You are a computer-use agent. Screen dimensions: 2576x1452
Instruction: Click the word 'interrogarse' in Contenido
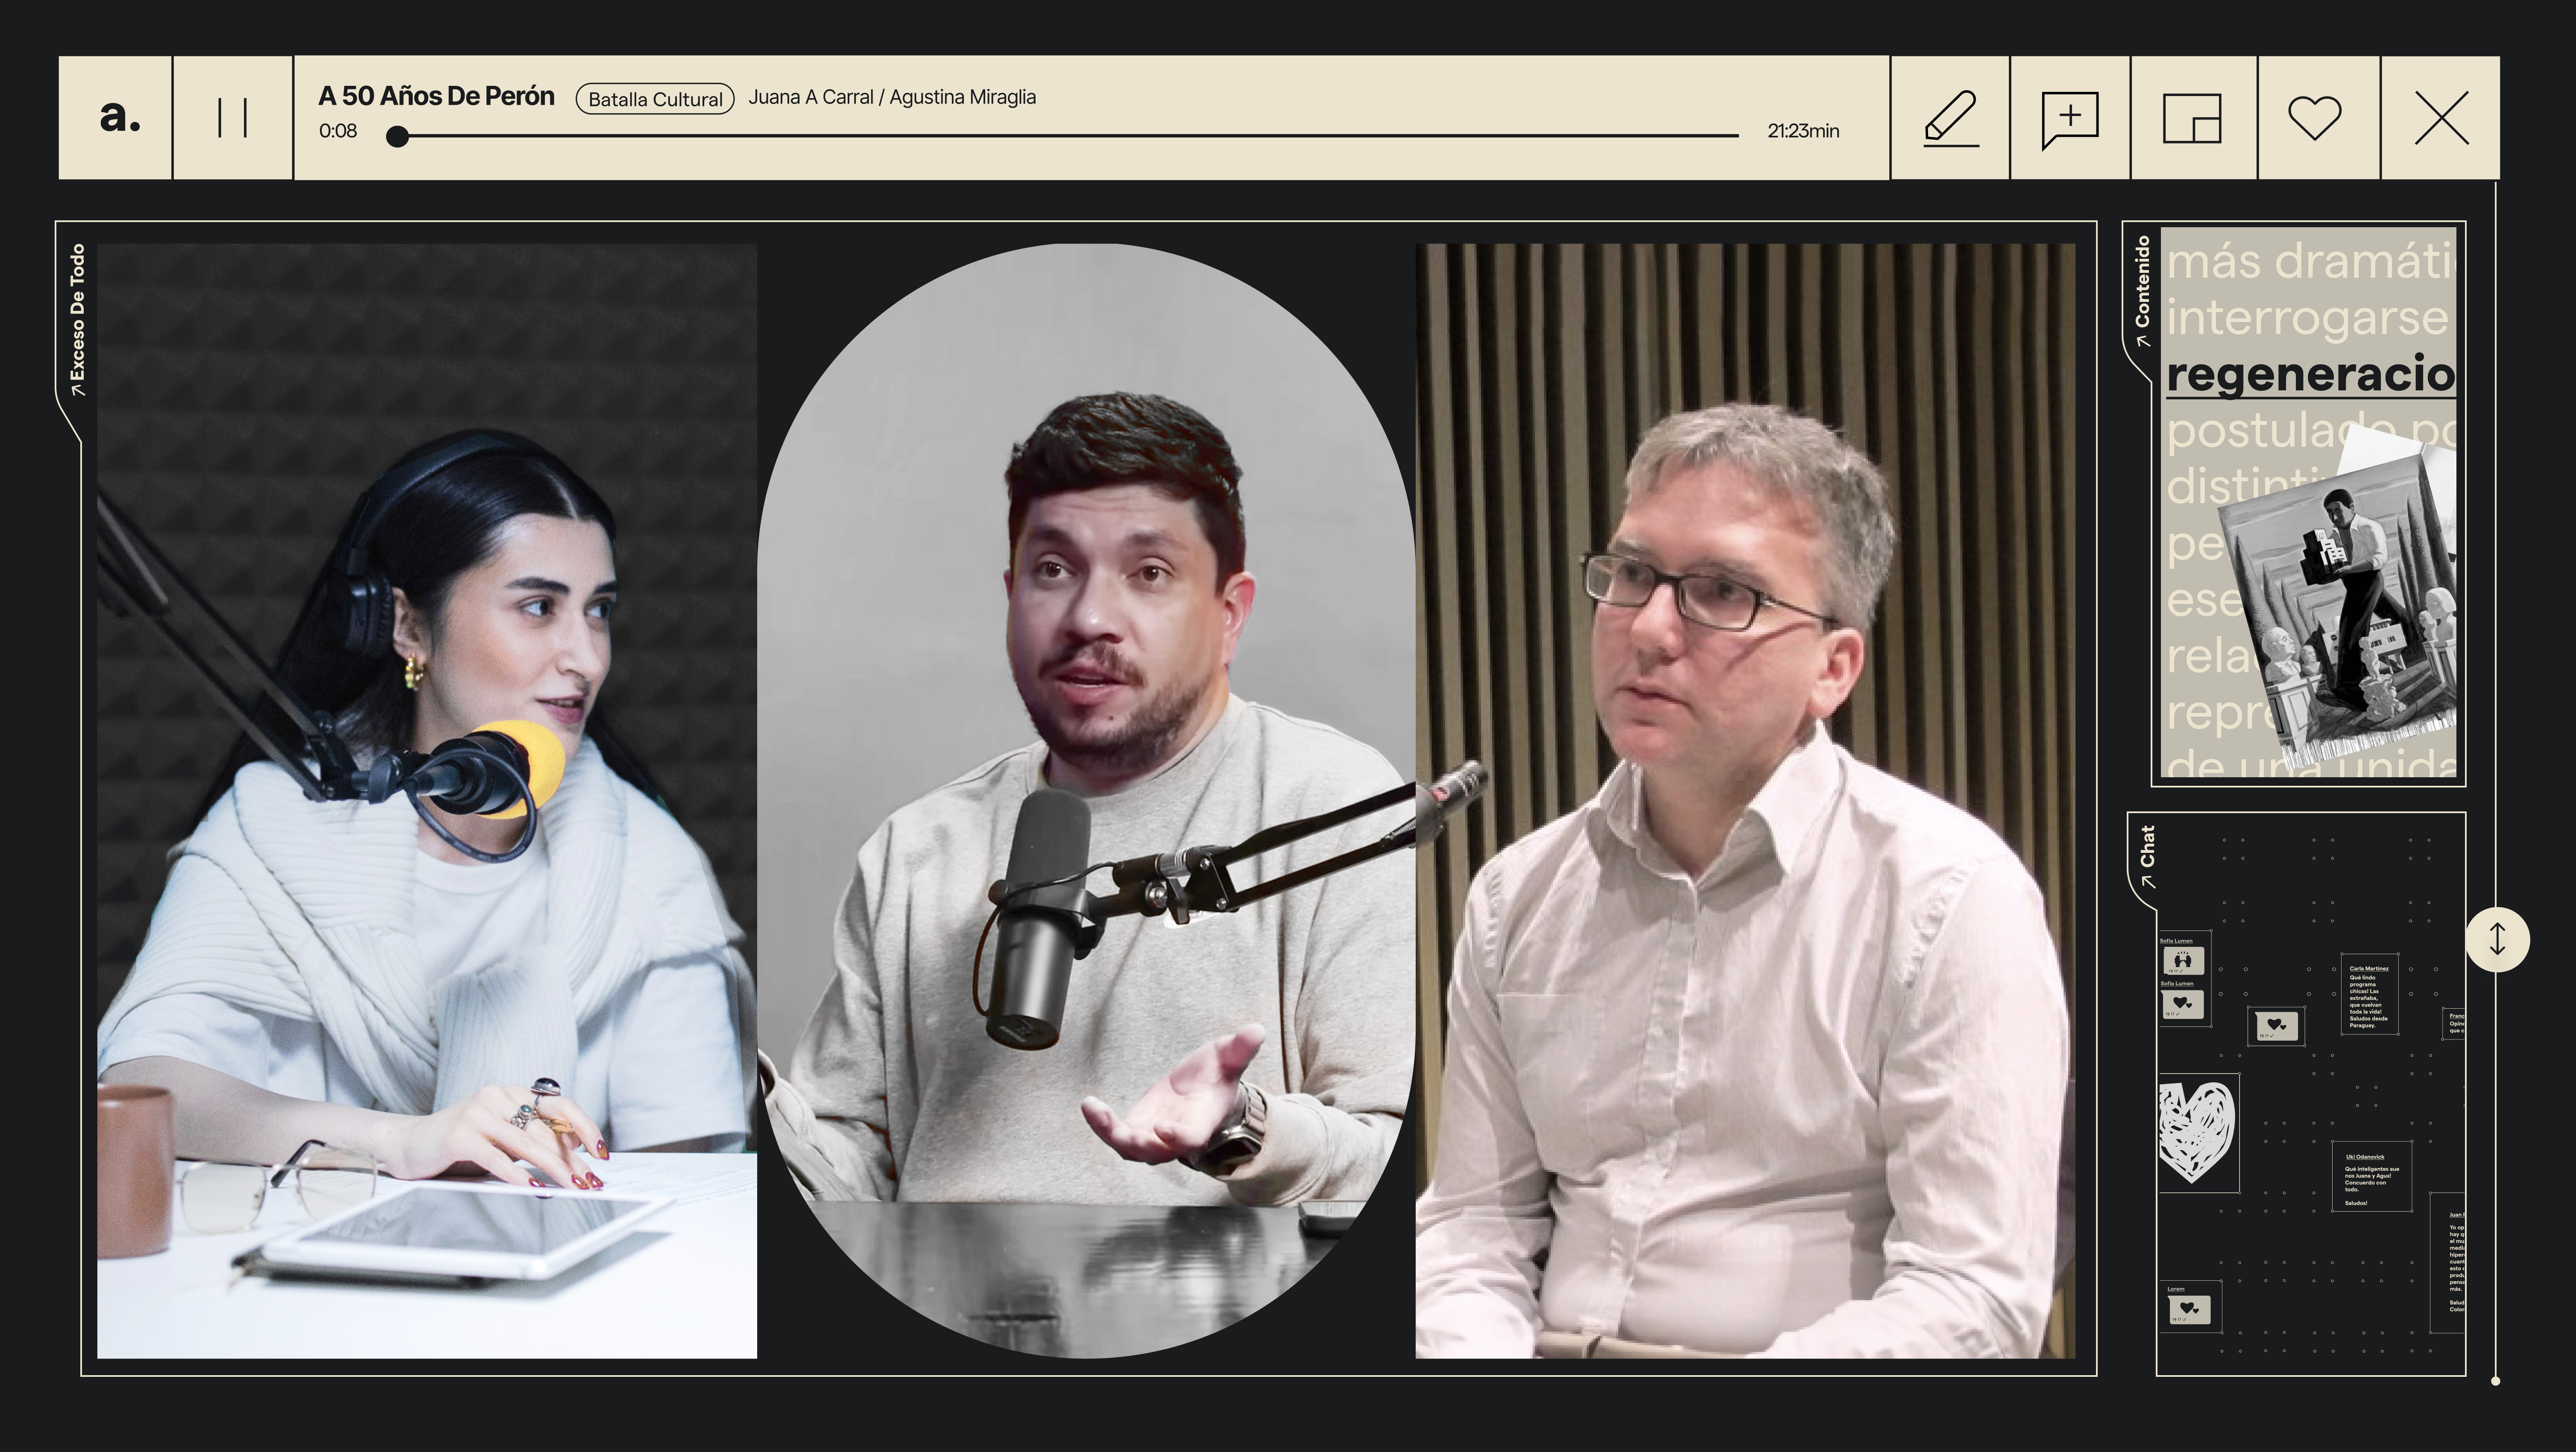click(2307, 318)
